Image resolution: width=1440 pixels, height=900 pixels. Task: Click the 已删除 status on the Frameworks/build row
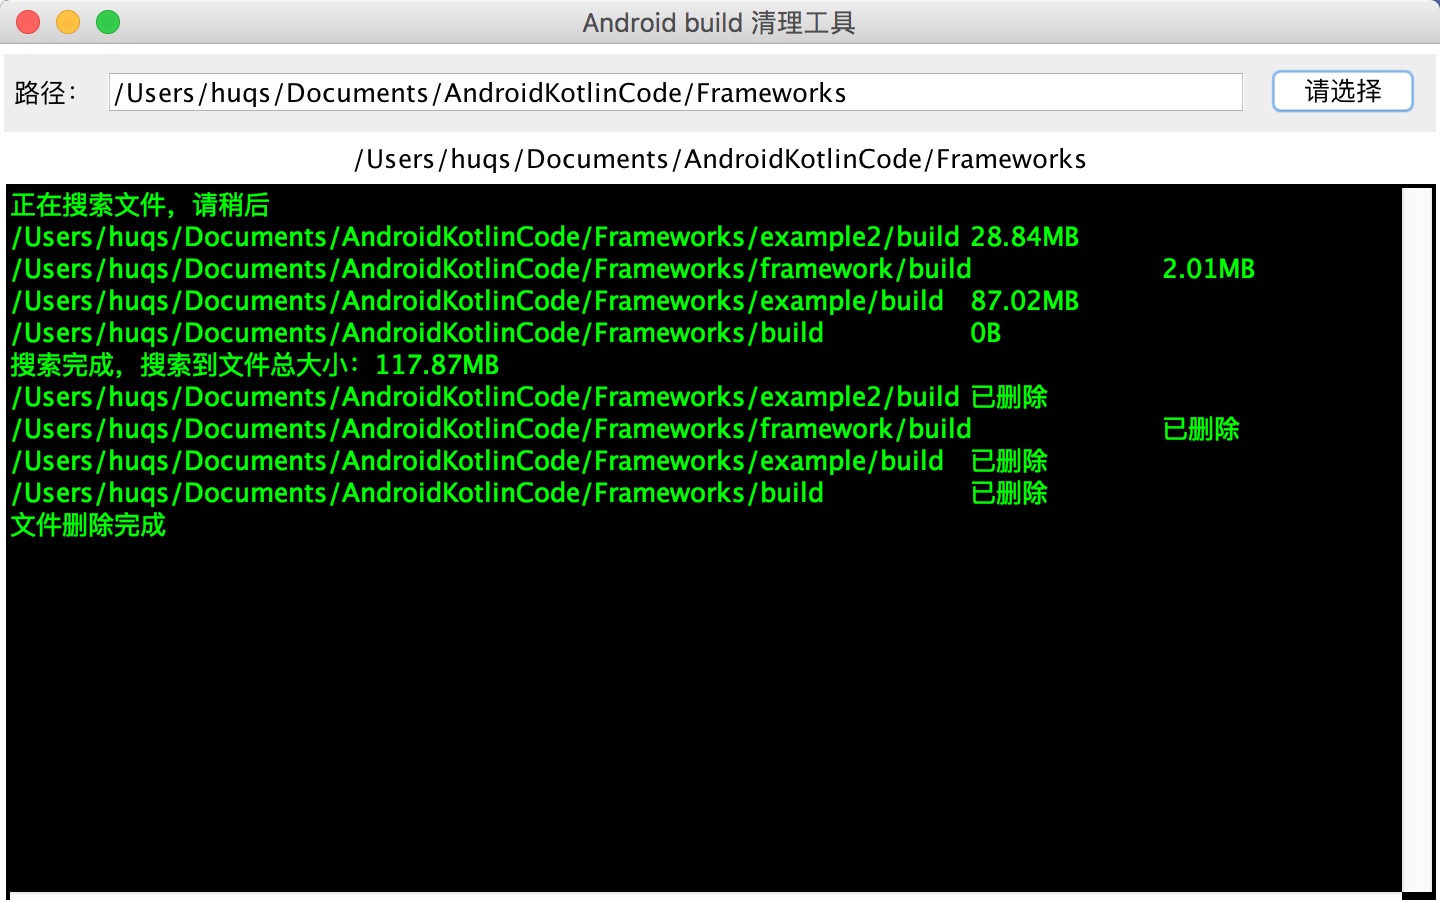pos(1009,493)
